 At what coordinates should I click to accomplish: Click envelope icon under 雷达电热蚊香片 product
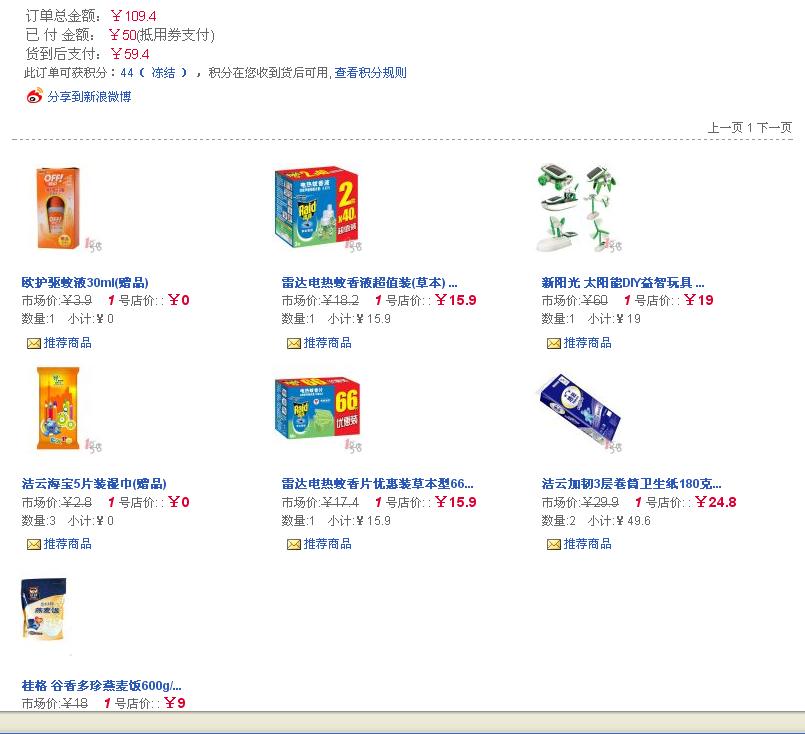pos(294,545)
